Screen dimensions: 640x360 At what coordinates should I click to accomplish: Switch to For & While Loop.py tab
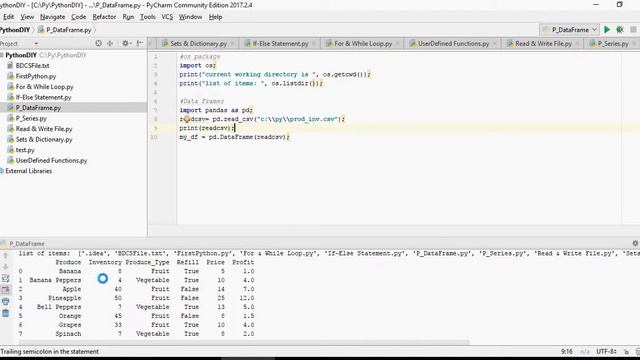[x=363, y=44]
